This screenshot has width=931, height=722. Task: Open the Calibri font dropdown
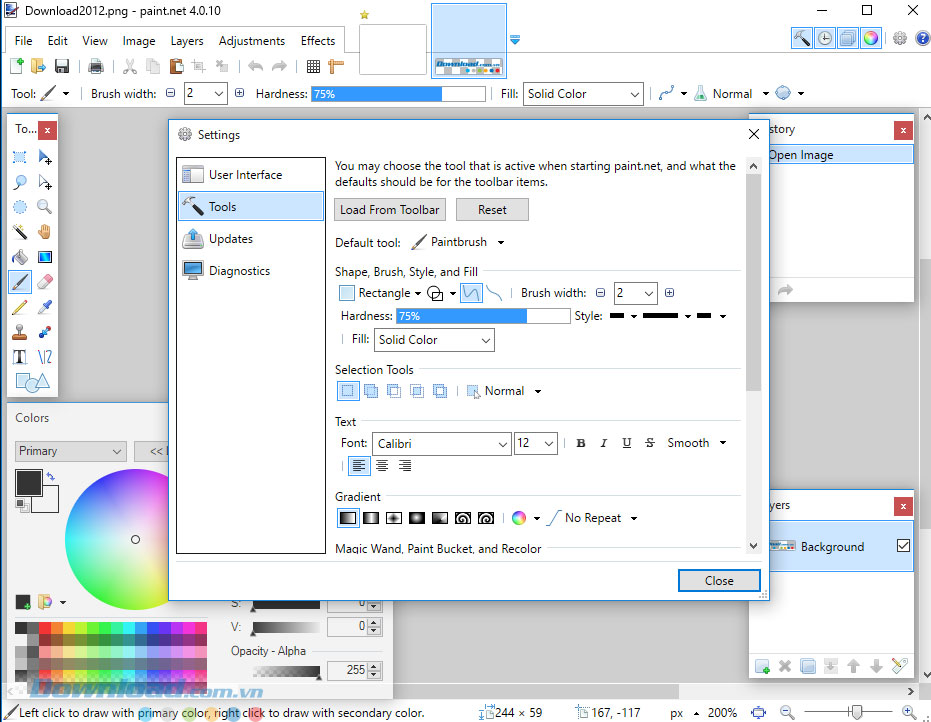(441, 444)
